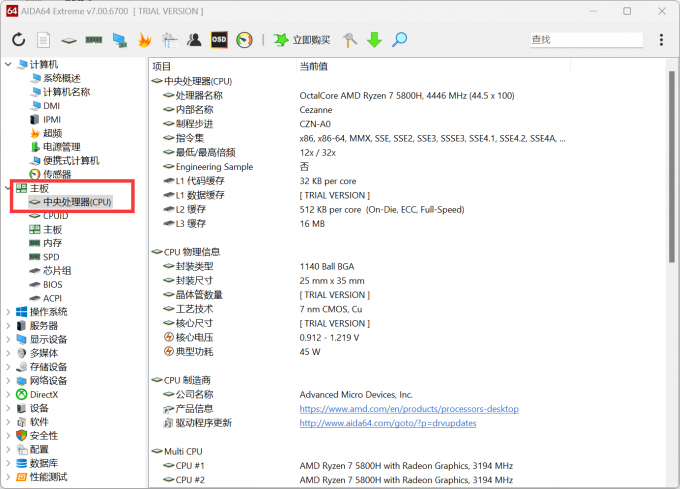
Task: Click the Refresh toolbar icon
Action: click(x=19, y=40)
